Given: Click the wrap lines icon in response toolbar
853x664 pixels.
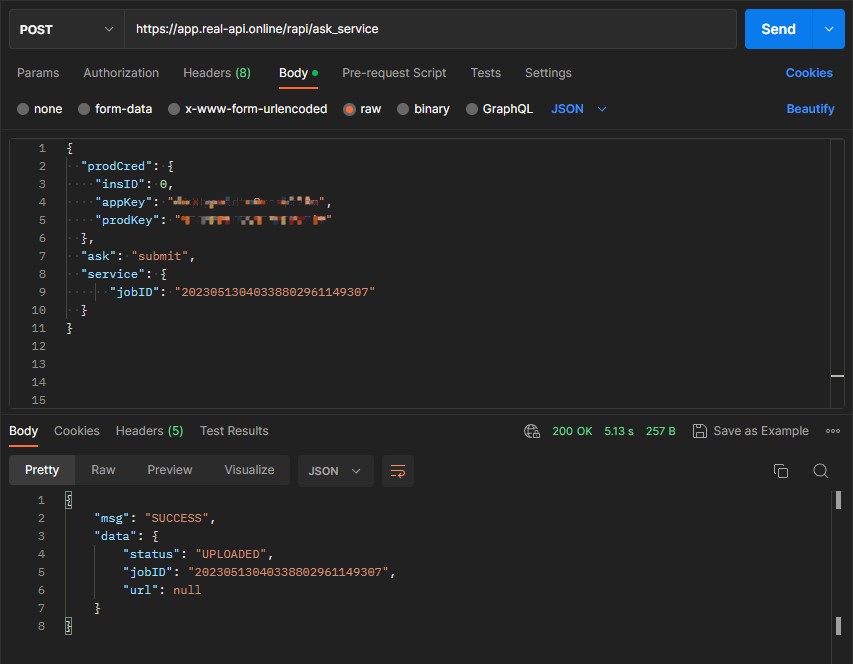Looking at the screenshot, I should point(397,471).
